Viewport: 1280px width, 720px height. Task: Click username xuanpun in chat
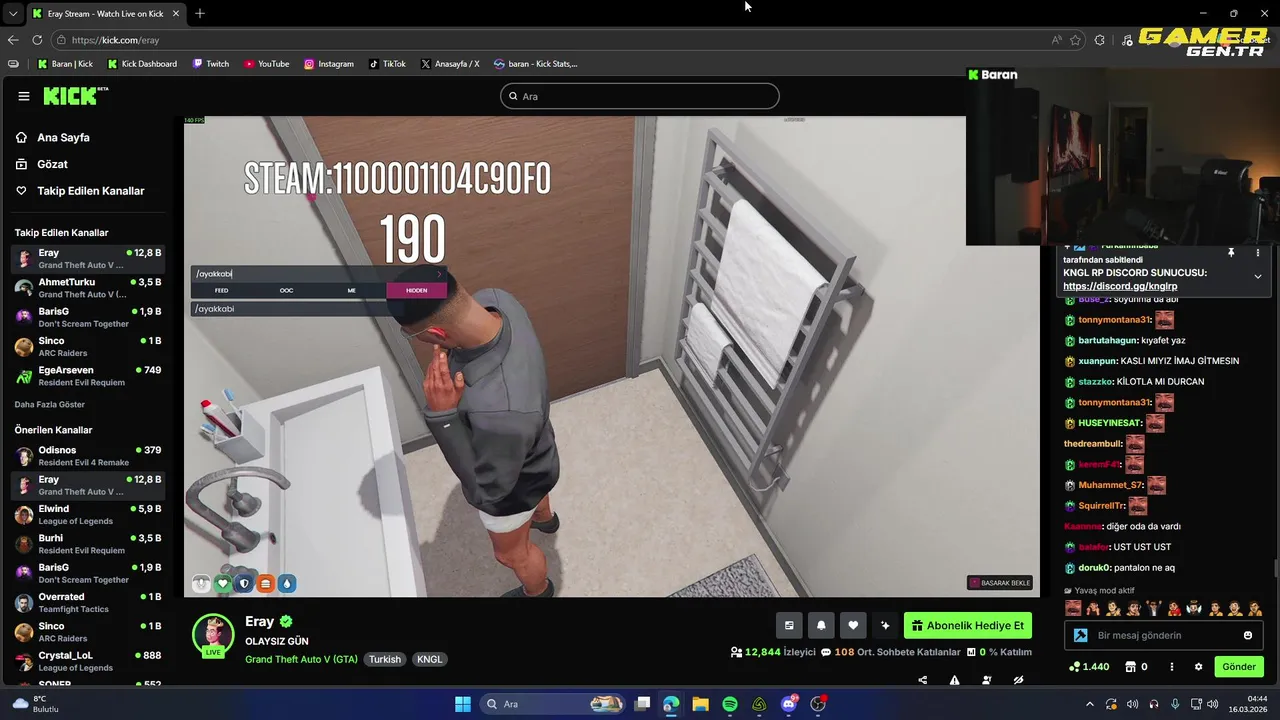(x=1097, y=361)
